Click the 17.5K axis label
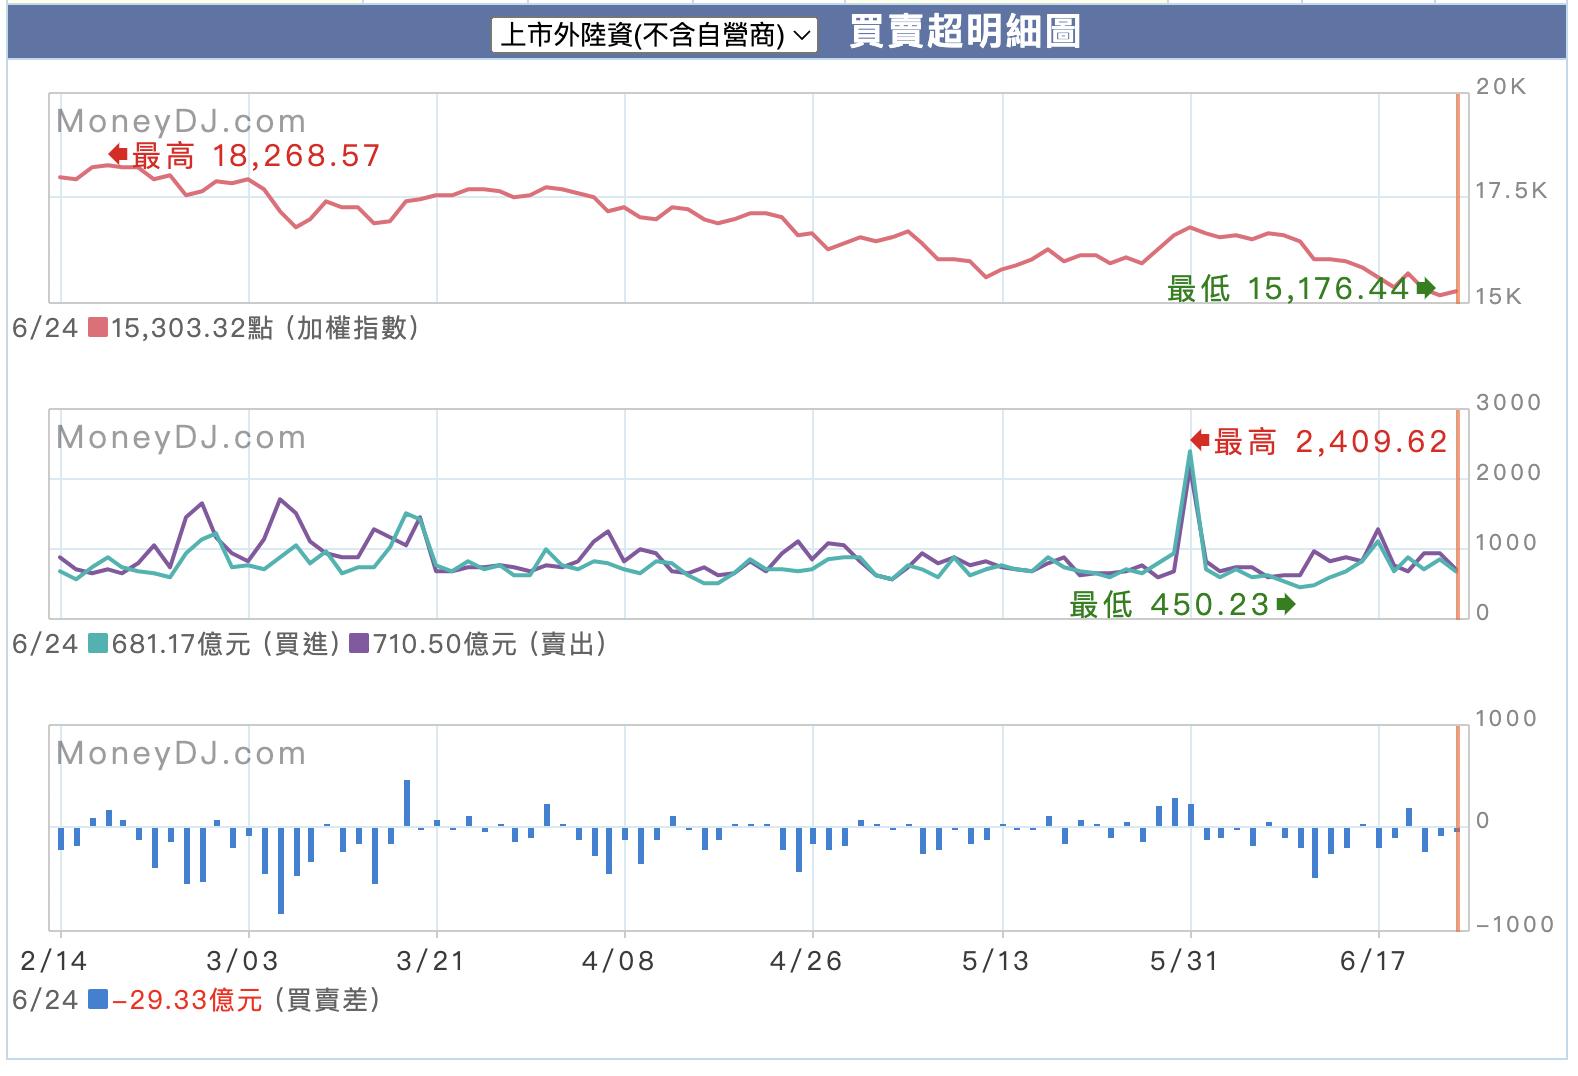This screenshot has width=1578, height=1076. point(1511,190)
